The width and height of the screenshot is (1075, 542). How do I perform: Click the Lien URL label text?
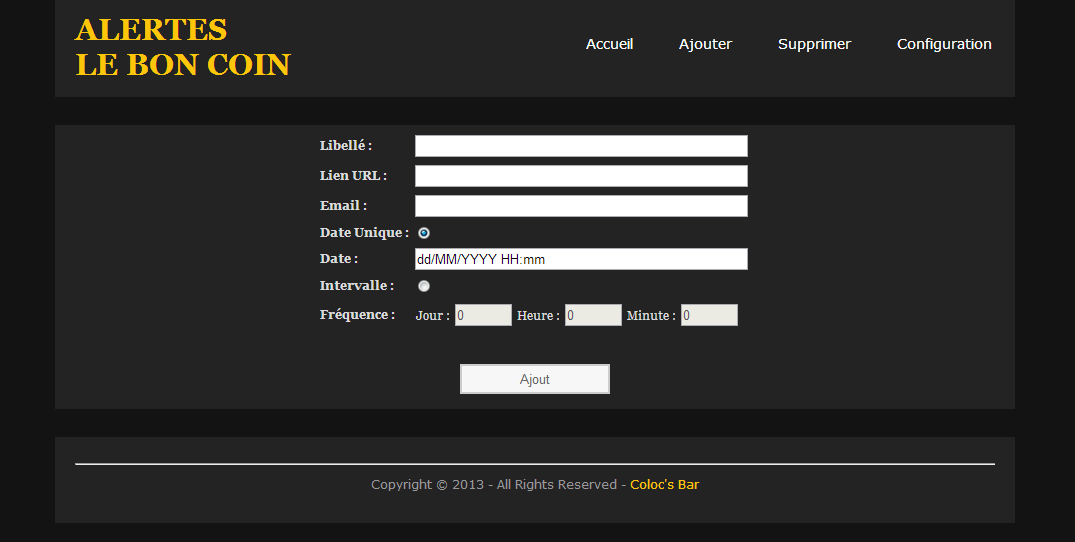[x=353, y=175]
